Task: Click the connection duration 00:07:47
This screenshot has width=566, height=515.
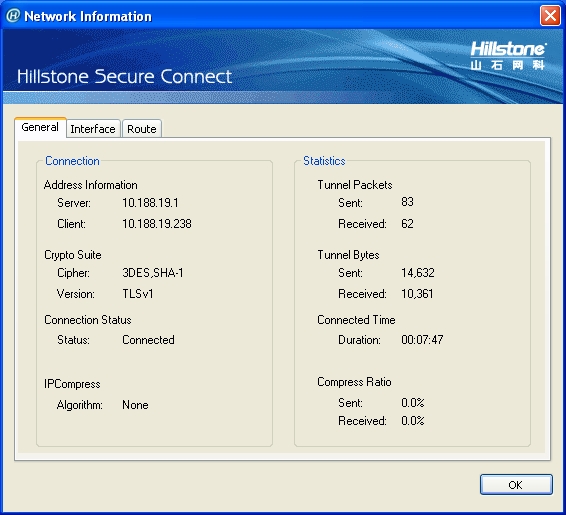Action: [422, 340]
